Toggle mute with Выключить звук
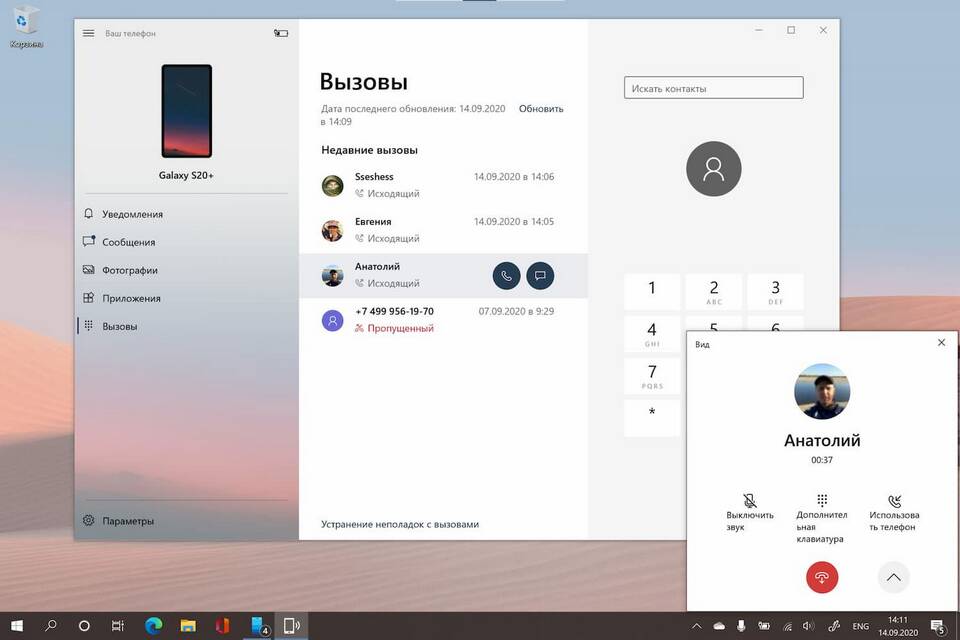The image size is (960, 640). coord(749,513)
